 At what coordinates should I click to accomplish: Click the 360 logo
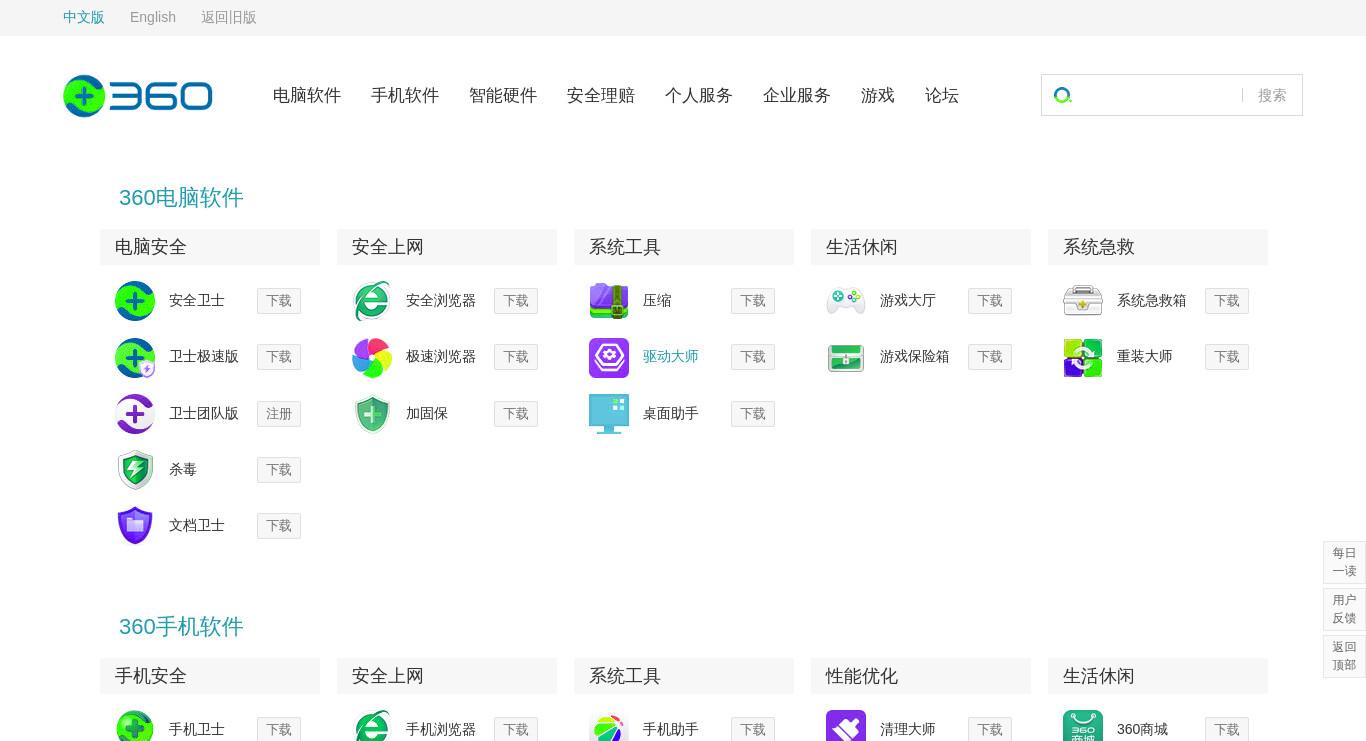[138, 96]
